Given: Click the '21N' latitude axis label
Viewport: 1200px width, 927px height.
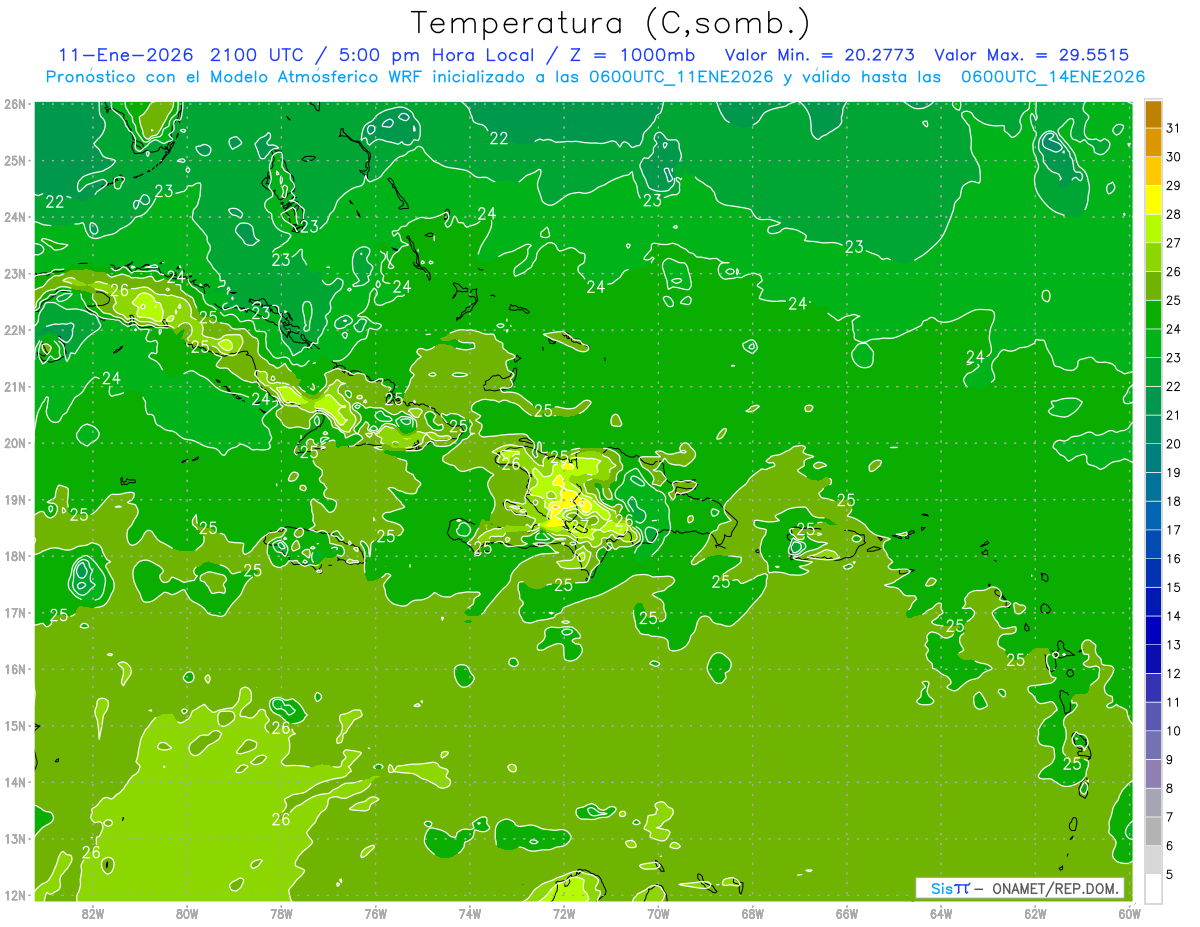Looking at the screenshot, I should point(15,386).
